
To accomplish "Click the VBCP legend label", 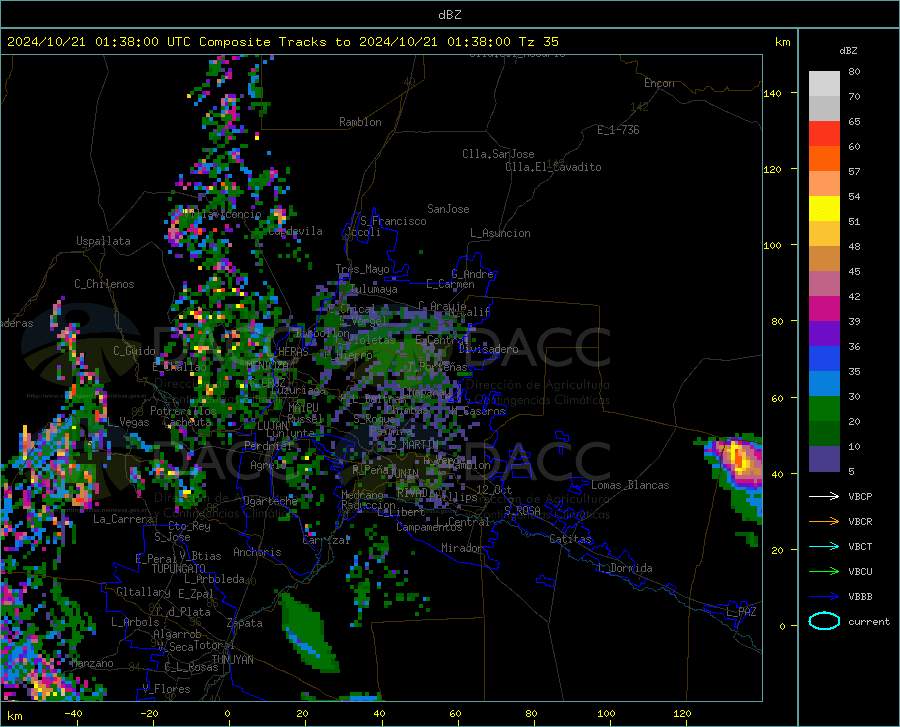I will tap(860, 497).
